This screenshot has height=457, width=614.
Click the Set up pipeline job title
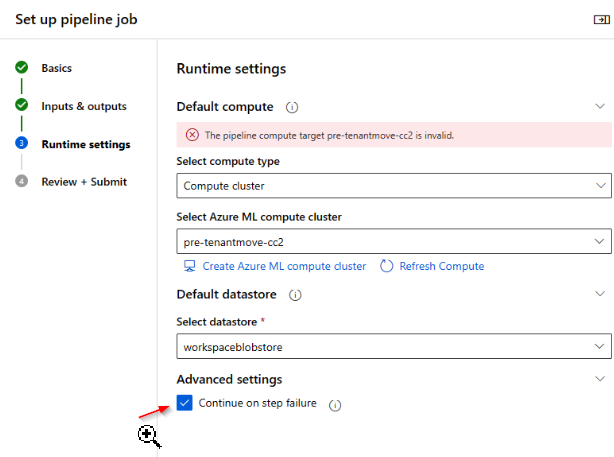(x=76, y=20)
